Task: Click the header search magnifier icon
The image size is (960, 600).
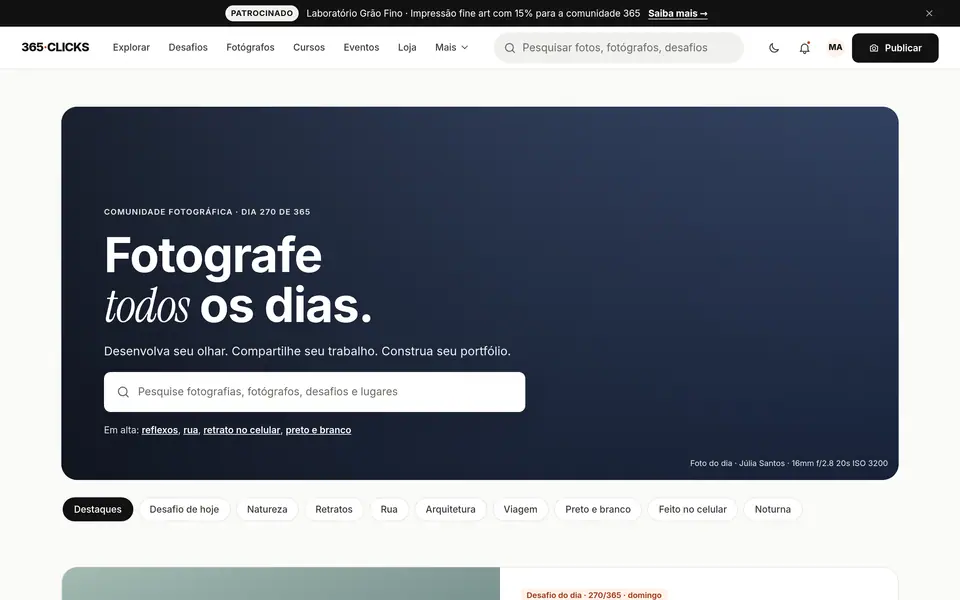Action: (x=509, y=48)
